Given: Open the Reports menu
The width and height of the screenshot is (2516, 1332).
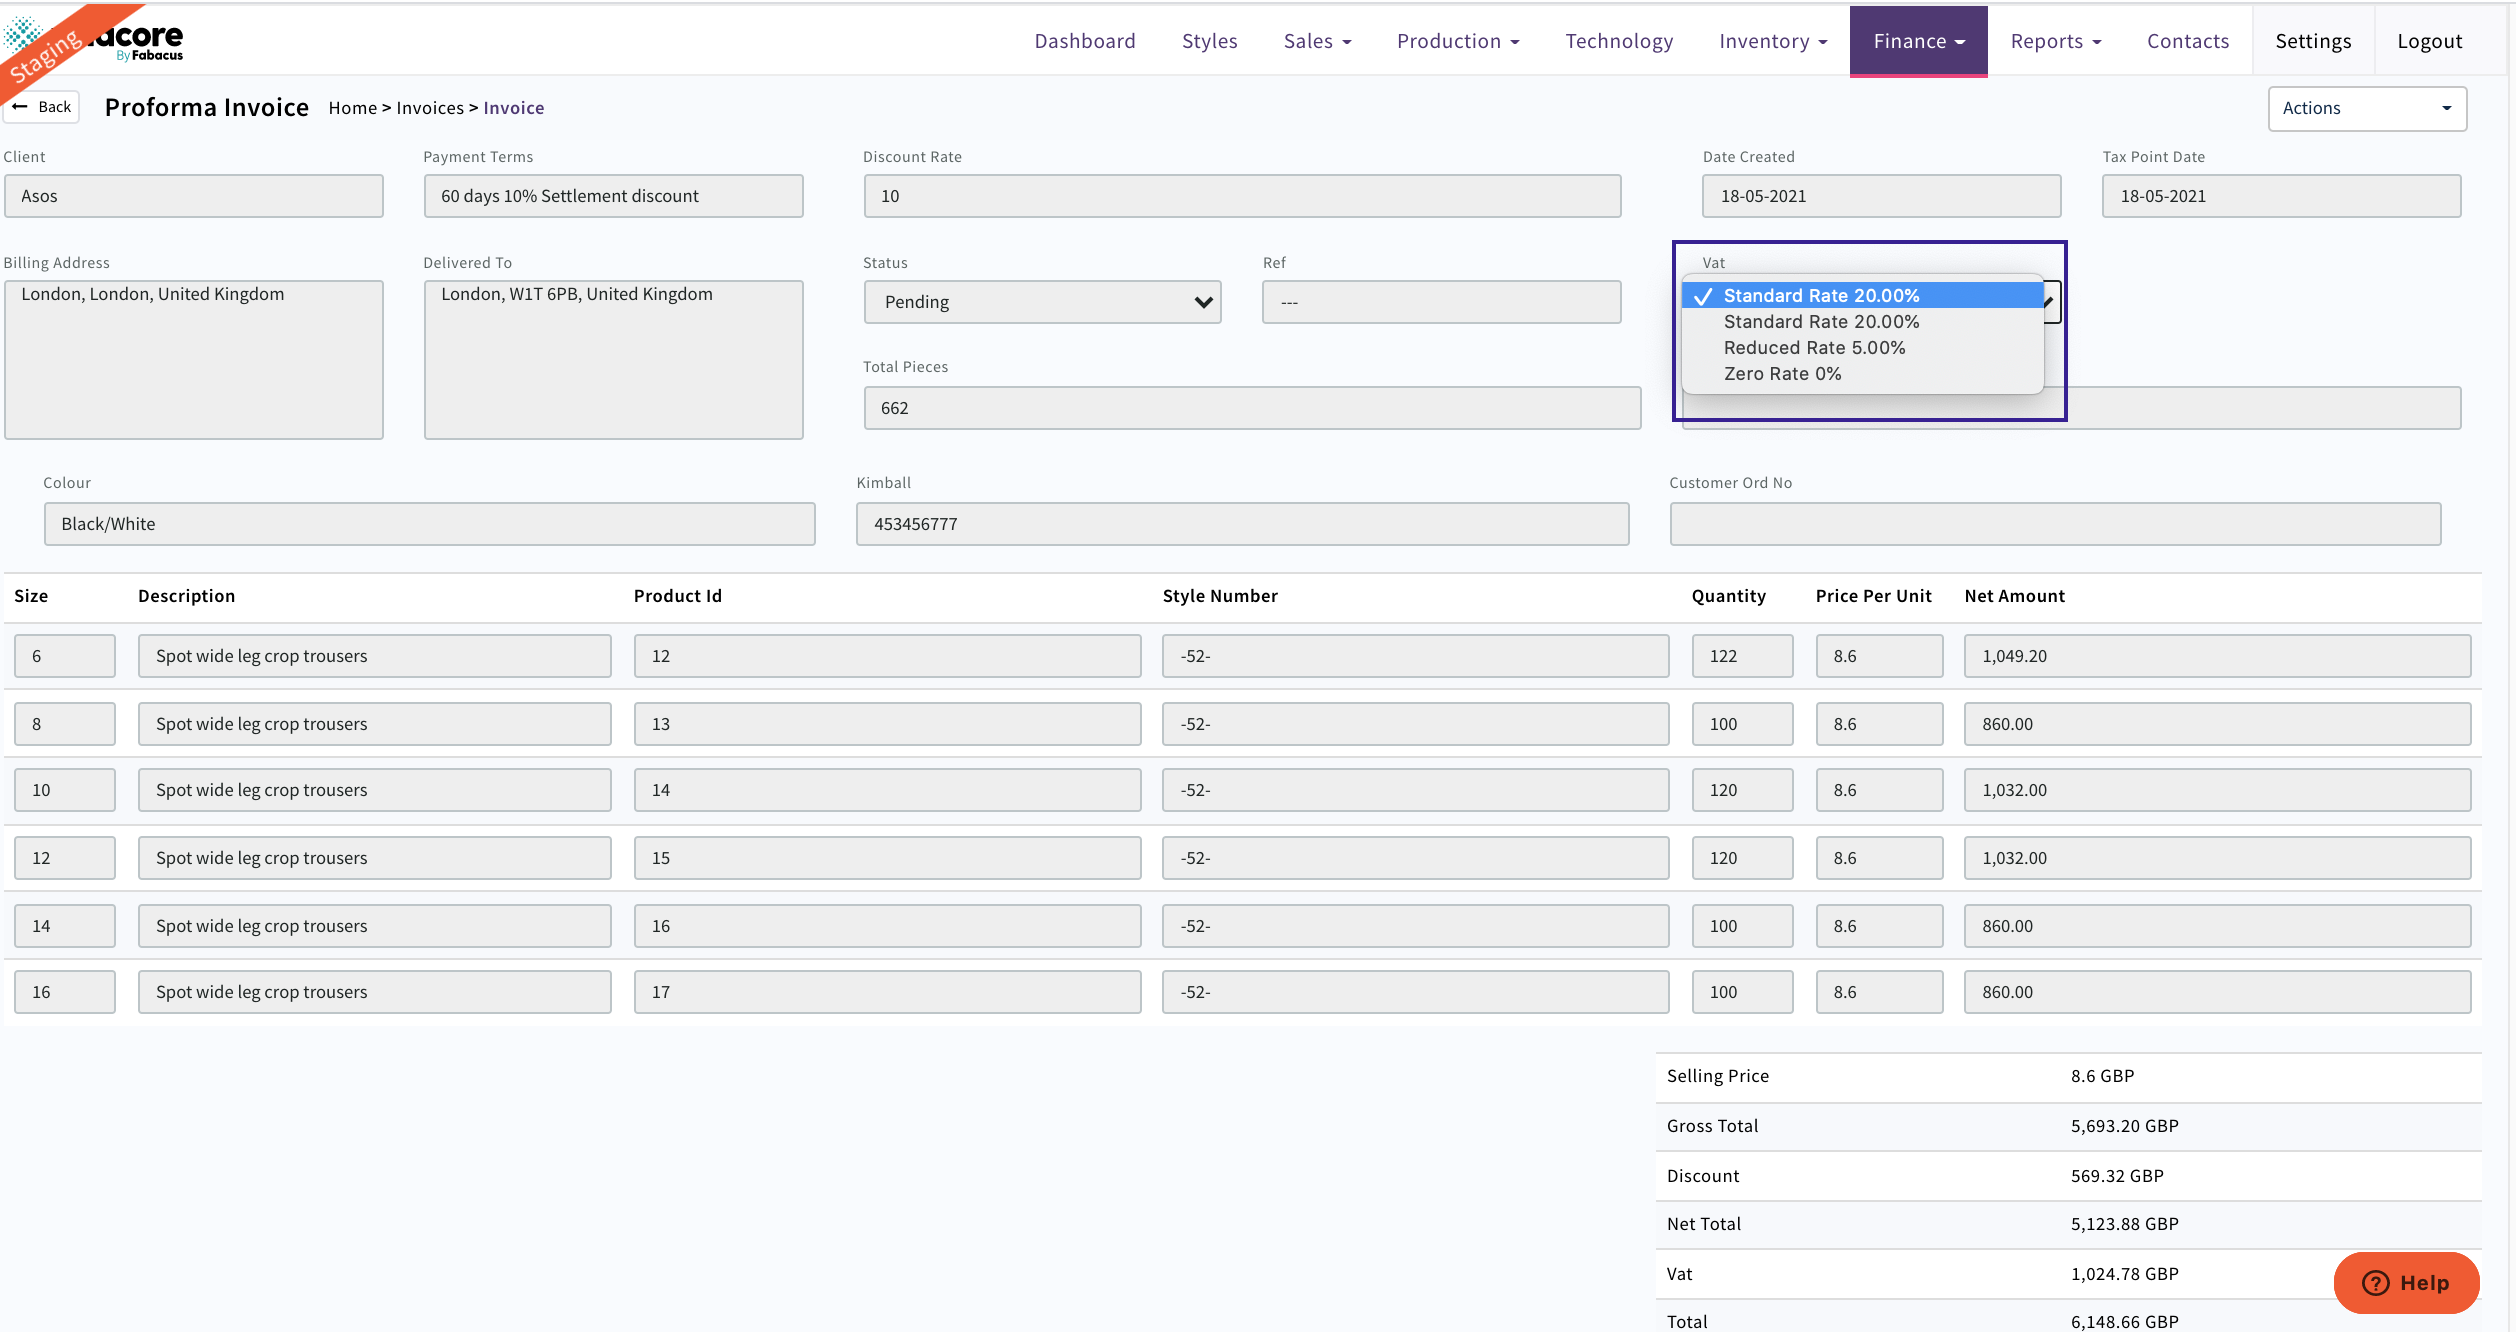Looking at the screenshot, I should click(x=2055, y=41).
